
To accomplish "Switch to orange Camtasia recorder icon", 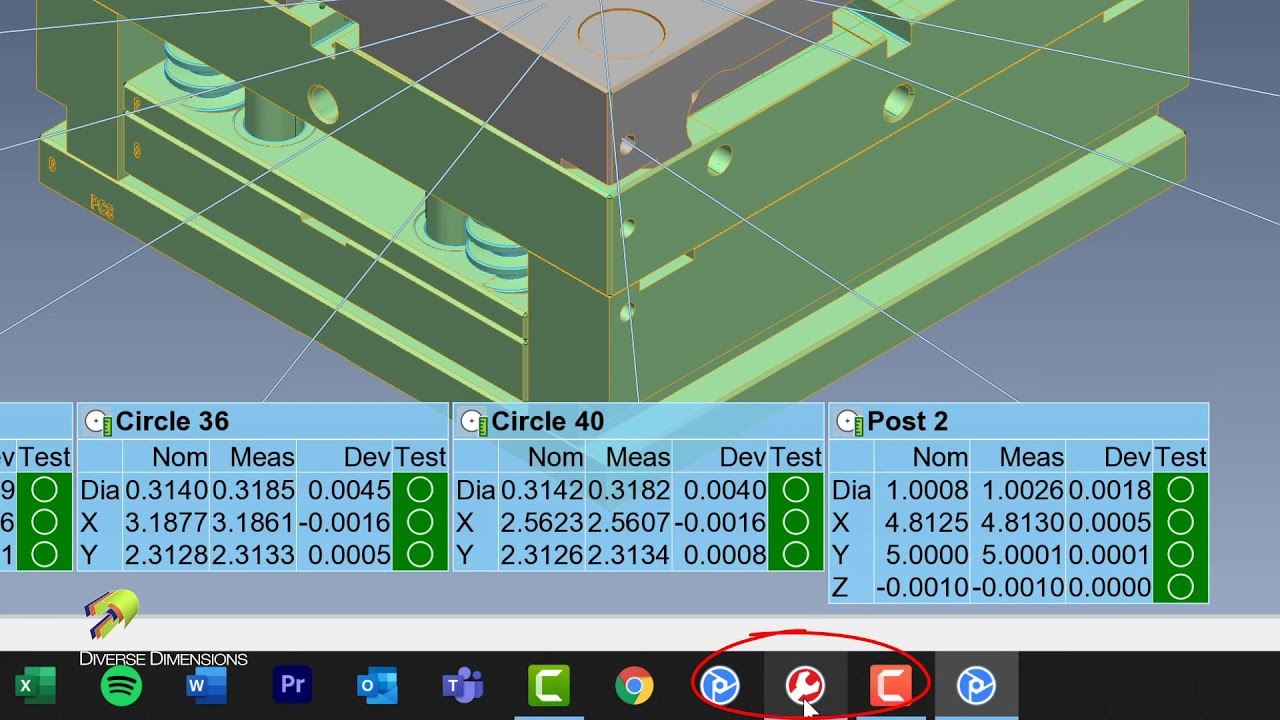I will (891, 686).
